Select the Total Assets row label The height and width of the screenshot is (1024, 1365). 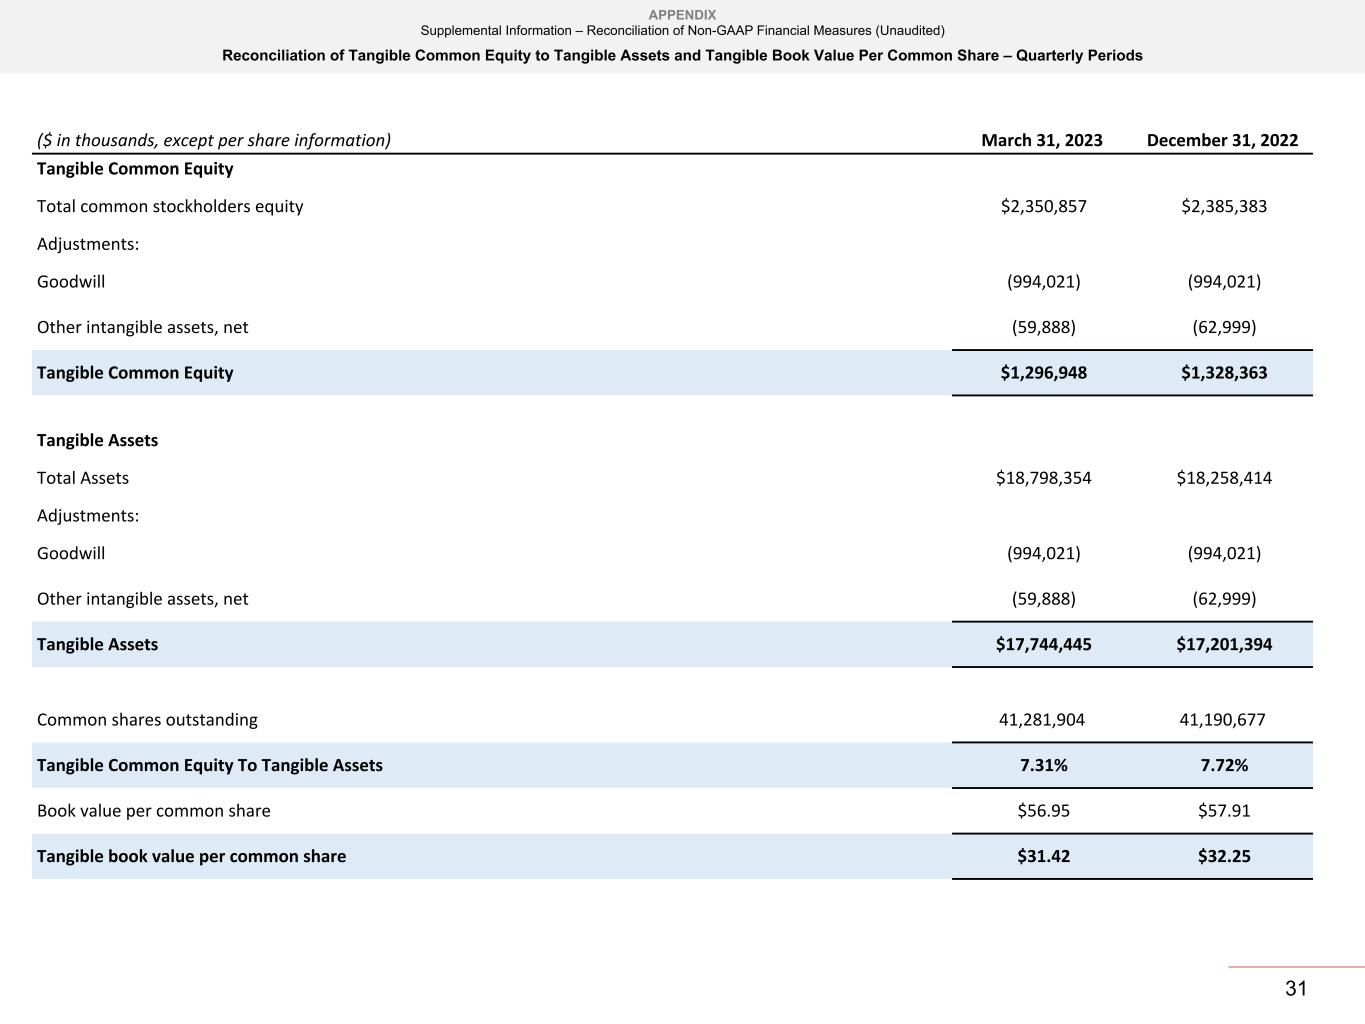click(x=83, y=478)
